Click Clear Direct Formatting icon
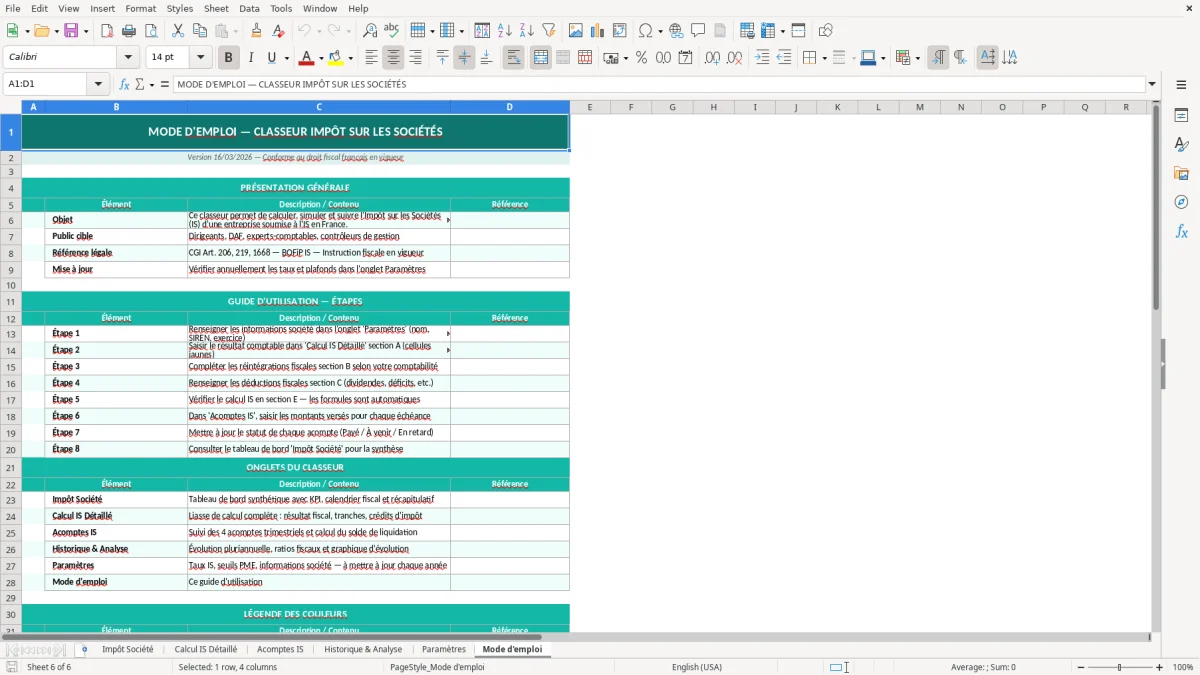1200x675 pixels. coord(278,31)
